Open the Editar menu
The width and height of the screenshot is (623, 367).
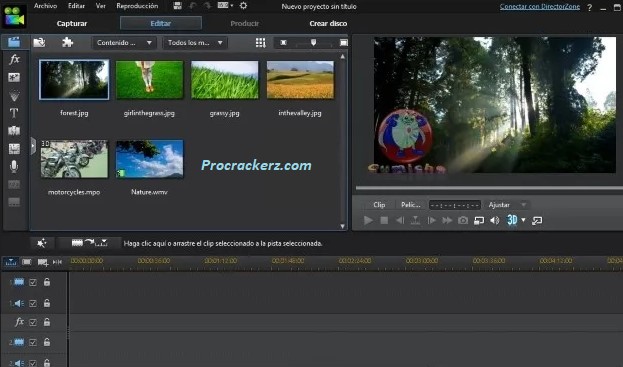coord(76,6)
